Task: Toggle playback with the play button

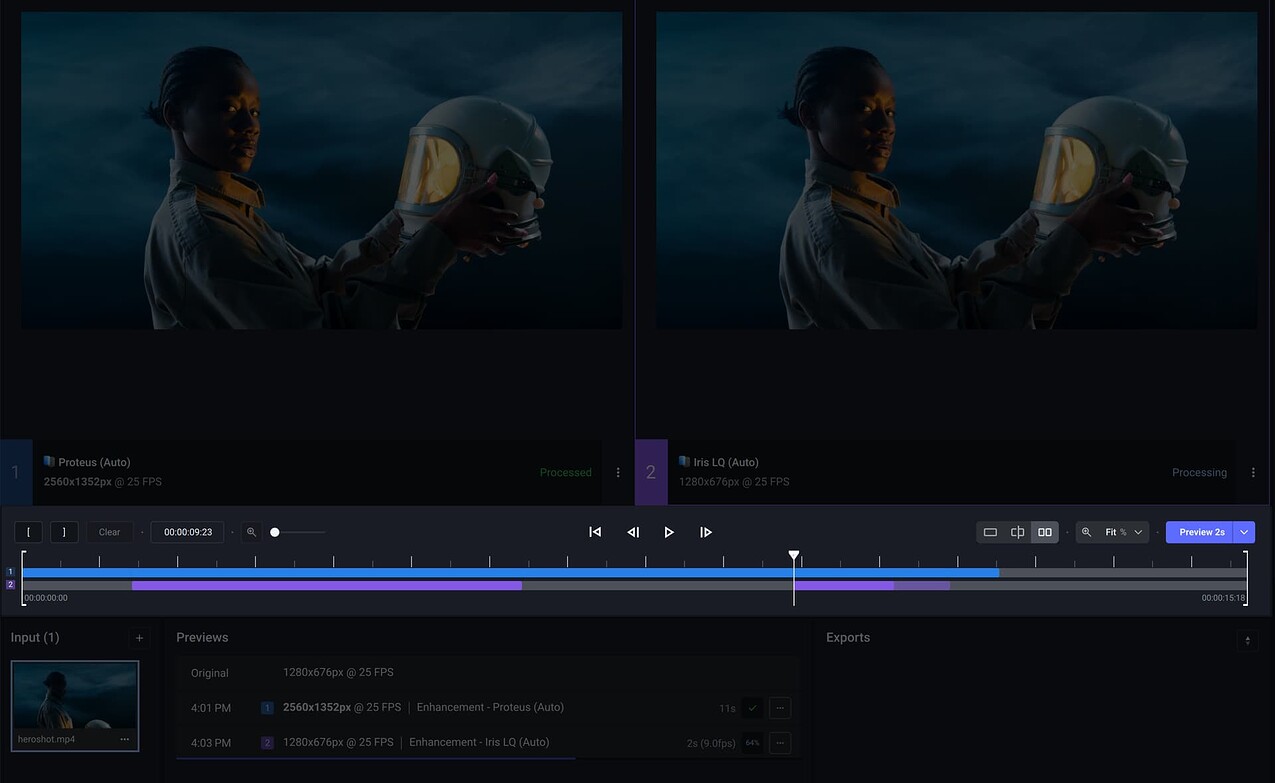Action: (x=668, y=532)
